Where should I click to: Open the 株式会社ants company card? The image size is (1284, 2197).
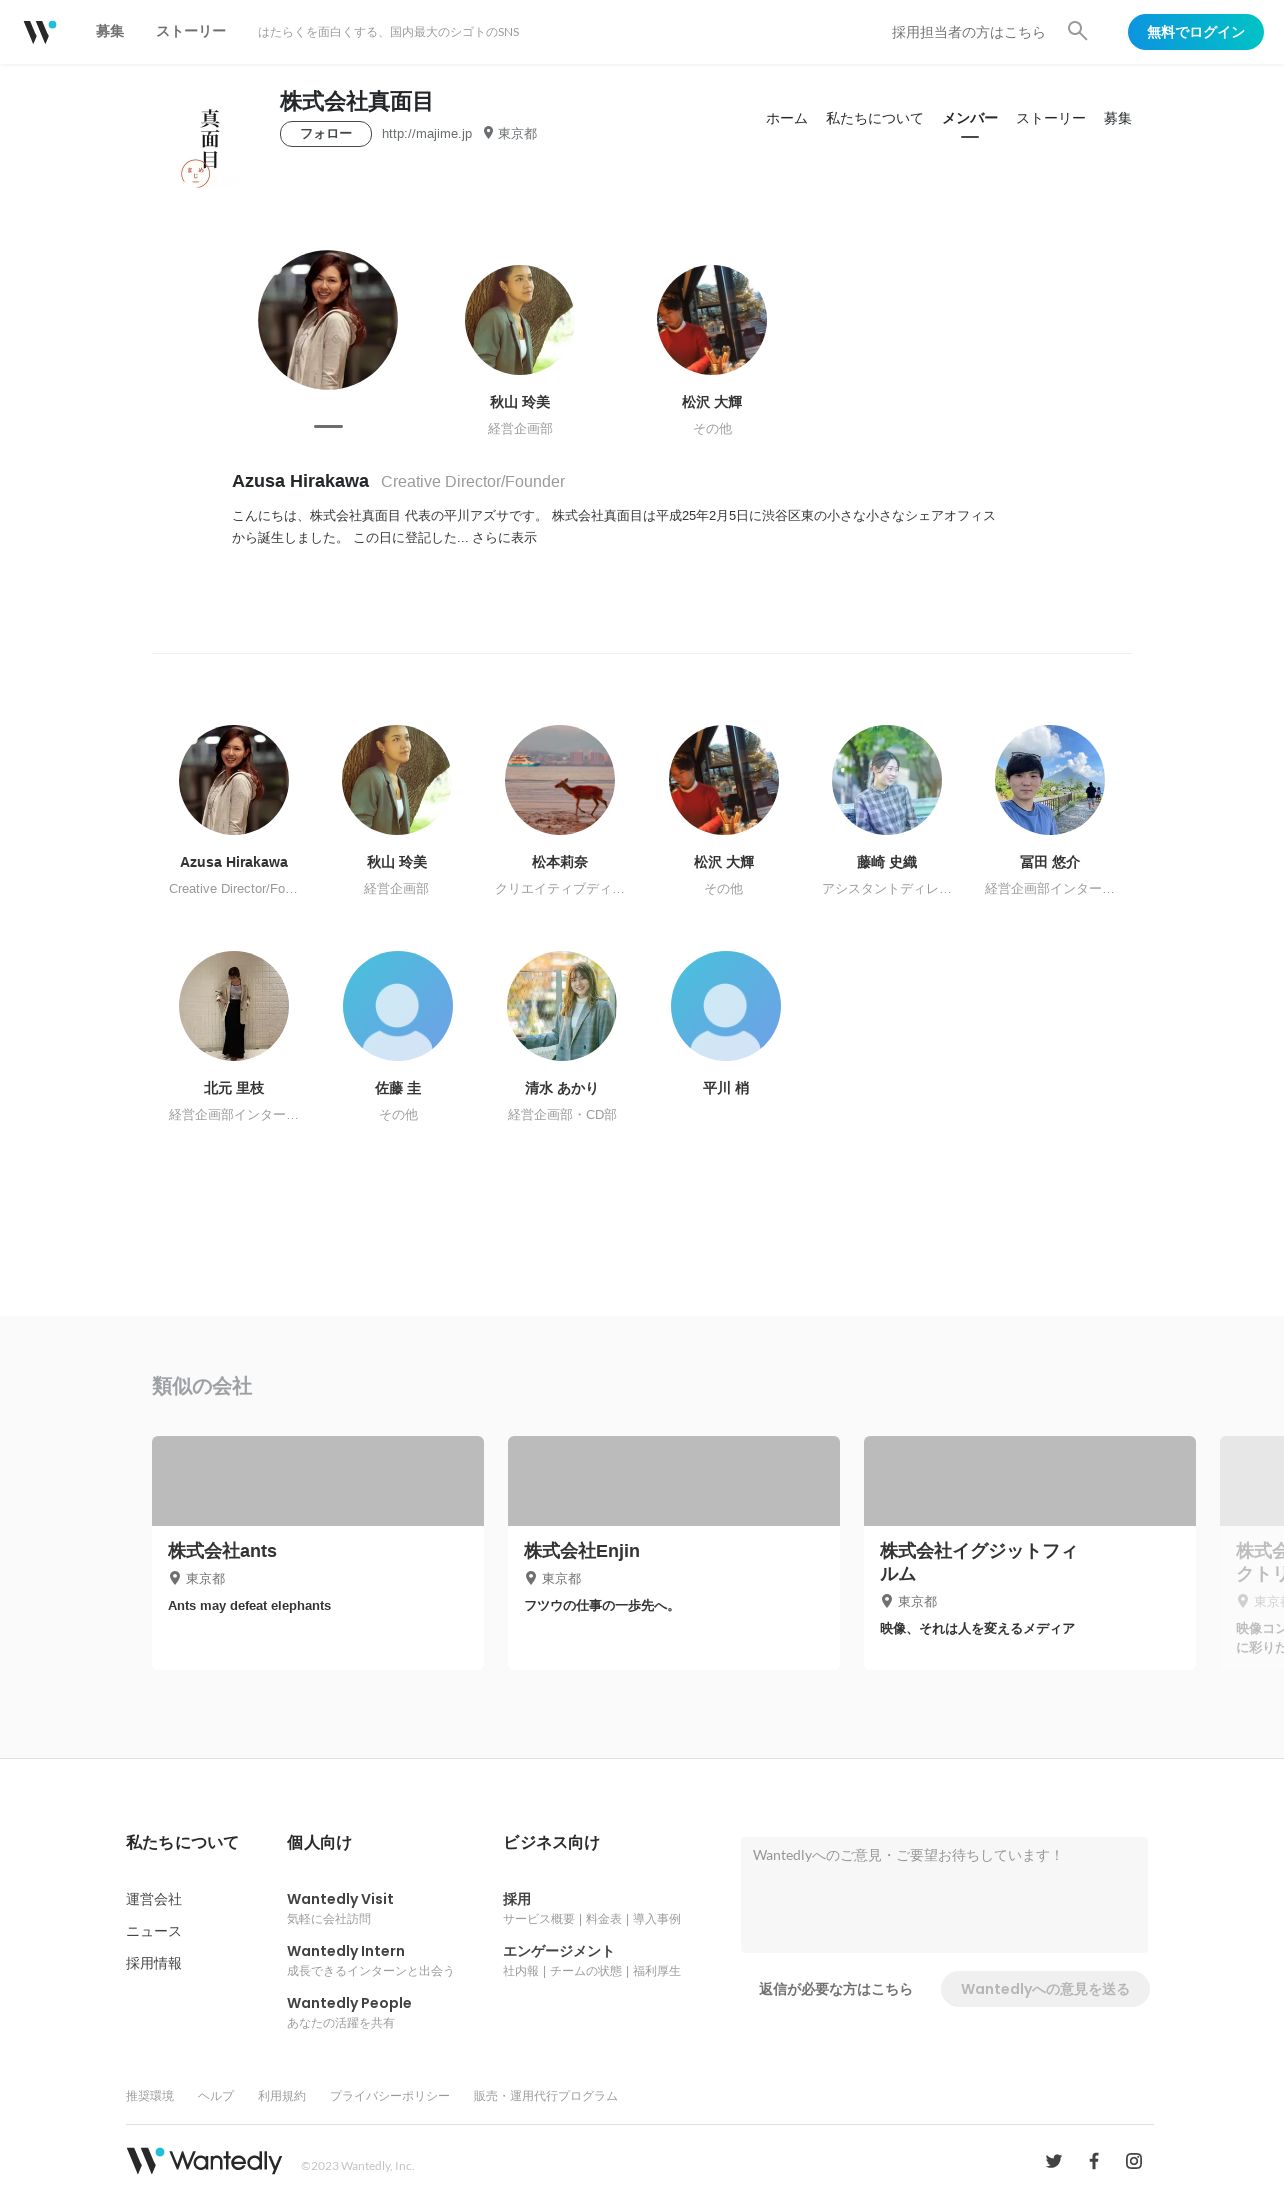click(318, 1553)
